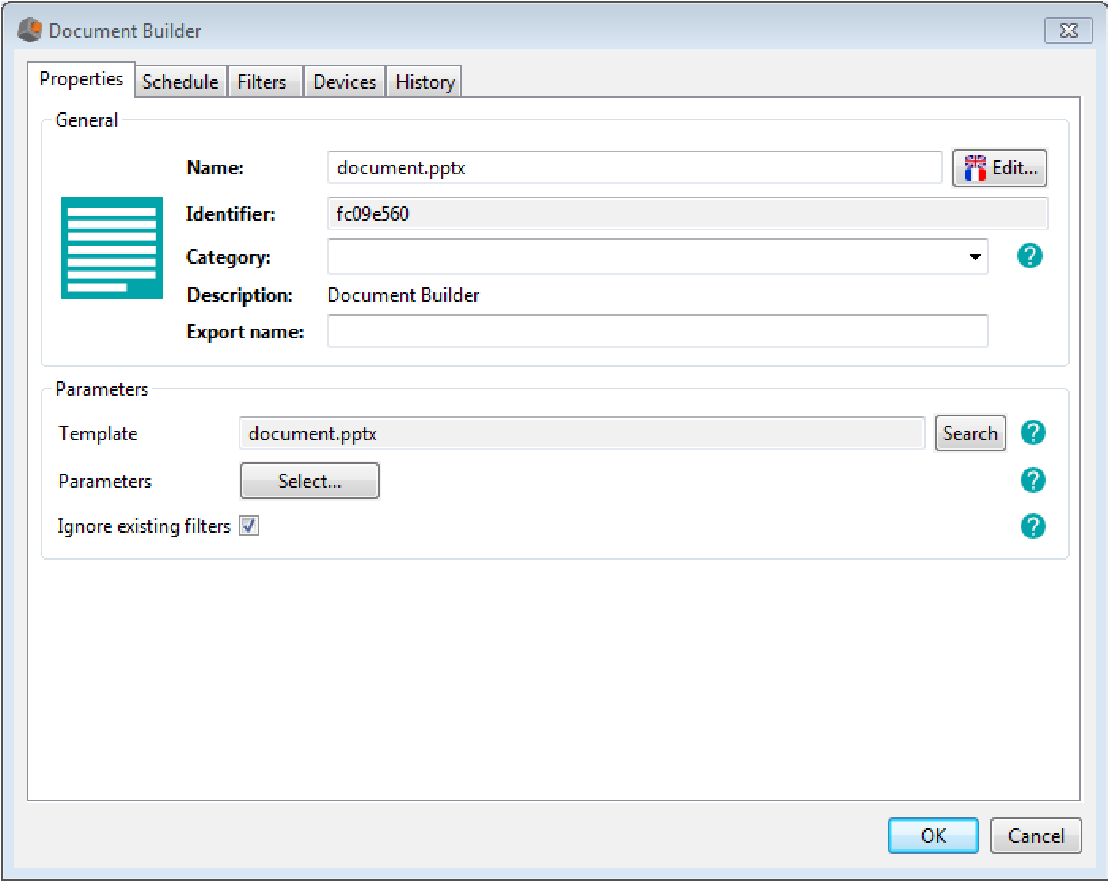View the History tab
Viewport: 1108px width, 881px height.
425,82
